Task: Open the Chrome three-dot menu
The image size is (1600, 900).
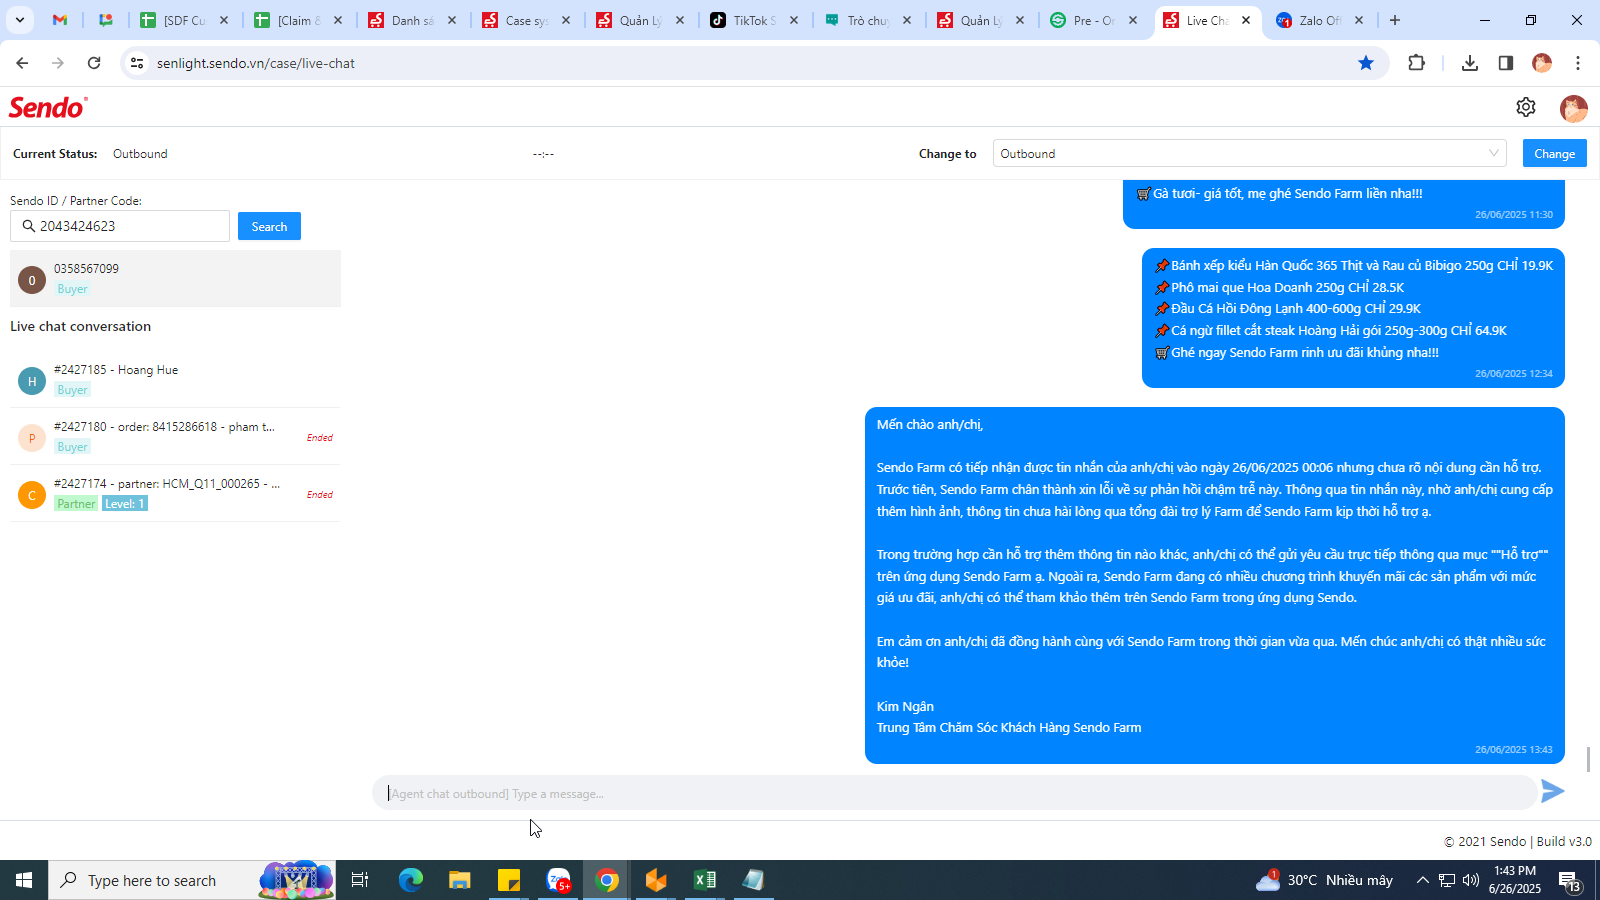Action: pos(1578,63)
